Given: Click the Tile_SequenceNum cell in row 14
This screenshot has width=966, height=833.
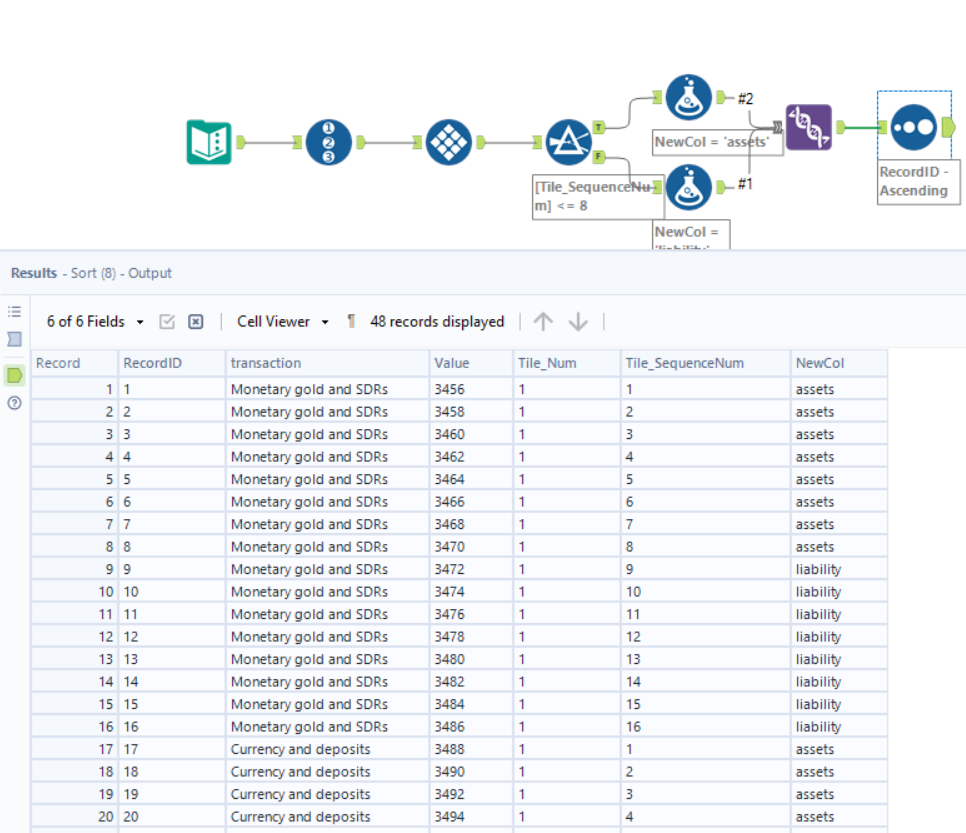Looking at the screenshot, I should (706, 681).
